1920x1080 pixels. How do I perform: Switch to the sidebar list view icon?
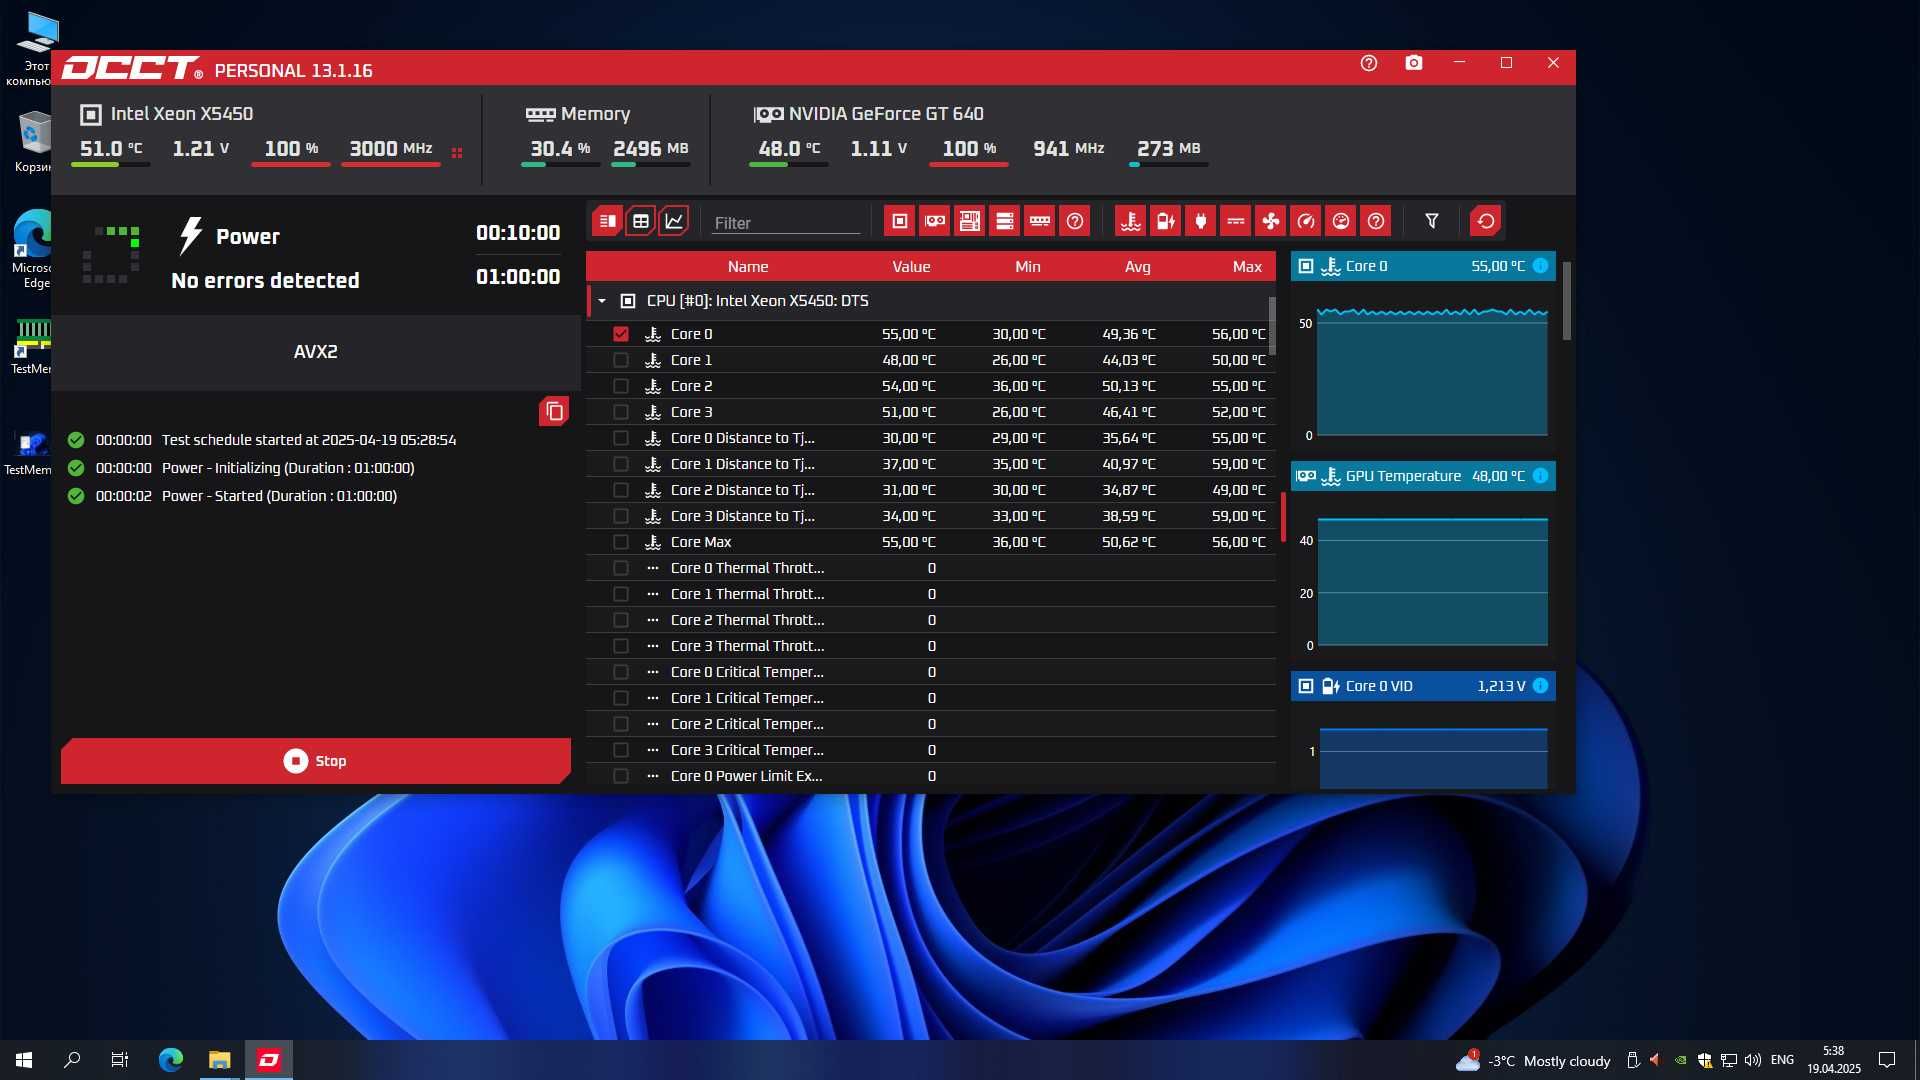click(607, 221)
